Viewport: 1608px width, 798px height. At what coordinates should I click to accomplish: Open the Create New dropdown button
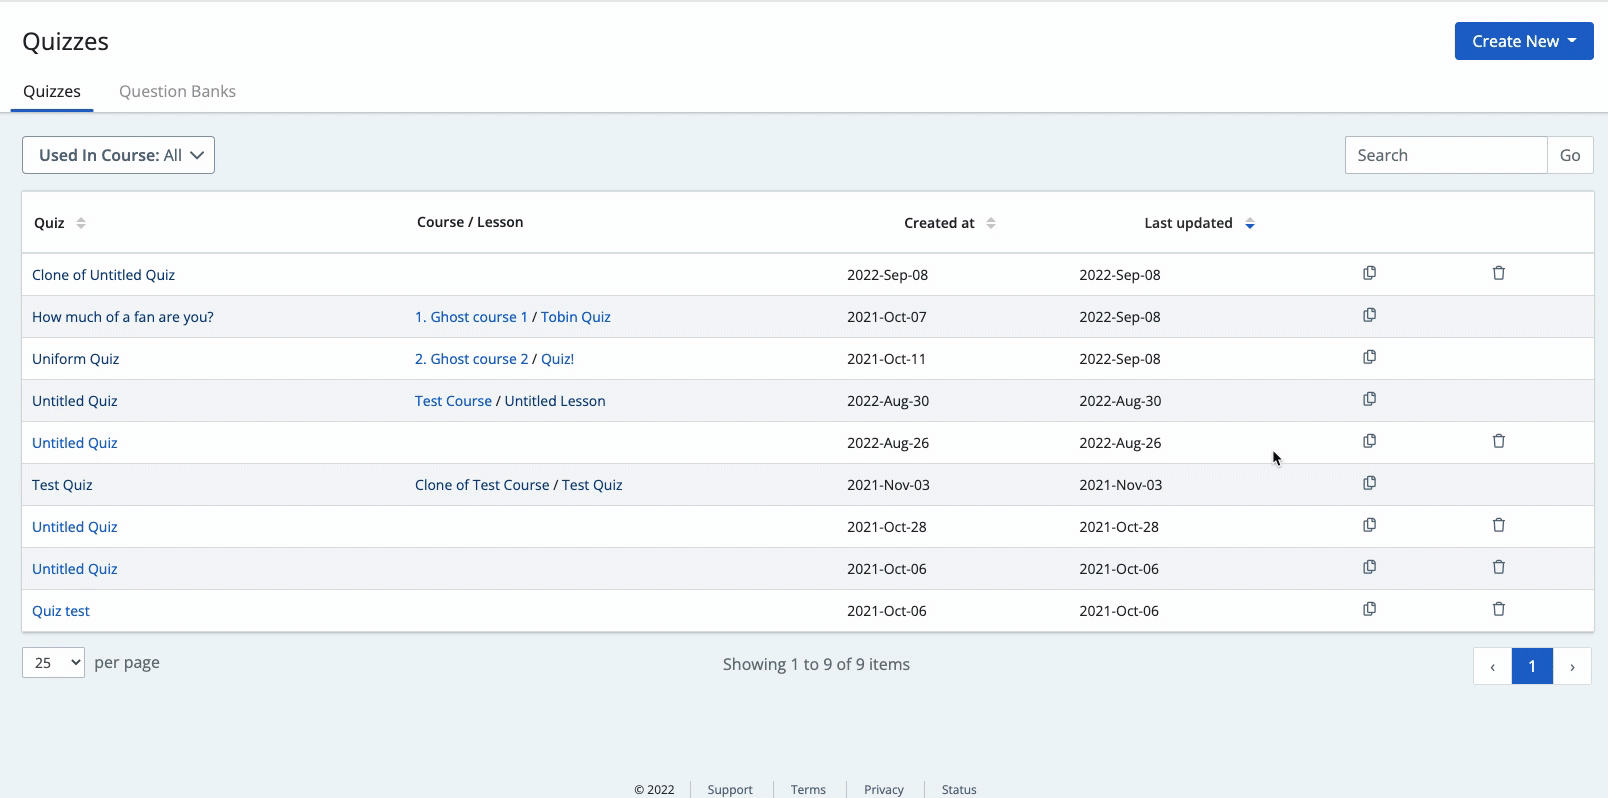tap(1524, 41)
